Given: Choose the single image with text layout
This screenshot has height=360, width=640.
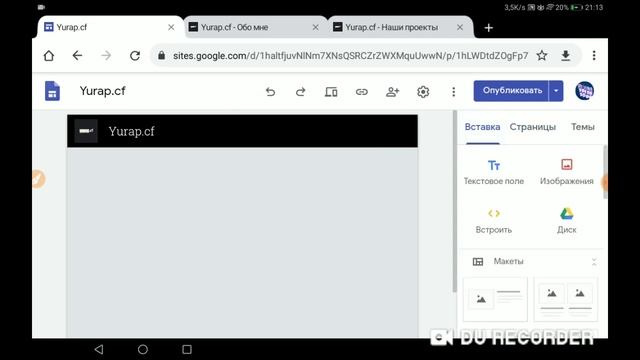Looking at the screenshot, I should point(495,299).
